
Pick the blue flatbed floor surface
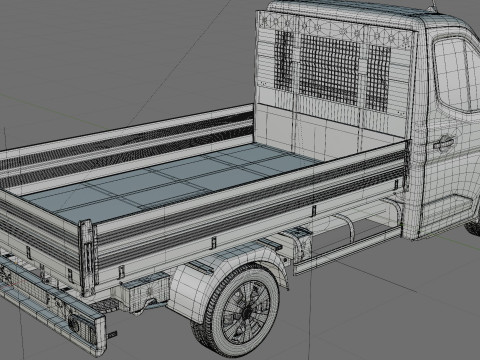(172, 183)
